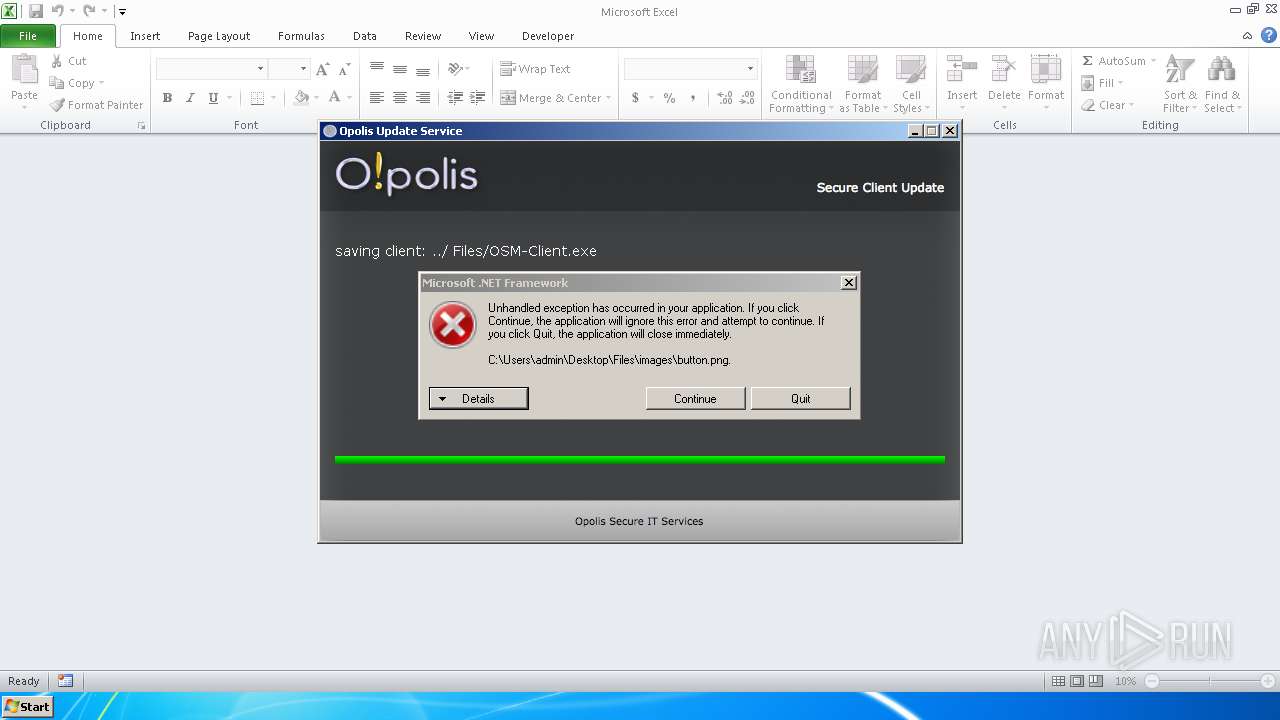Open the File tab
The height and width of the screenshot is (720, 1280).
point(28,36)
